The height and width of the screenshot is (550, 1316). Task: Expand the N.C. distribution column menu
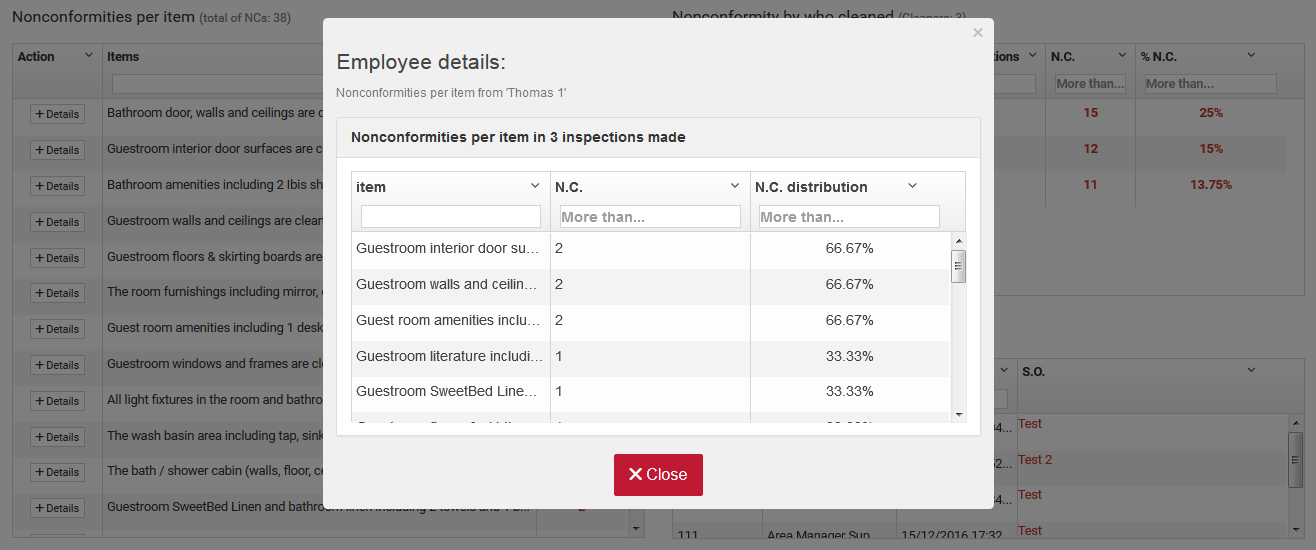[911, 186]
